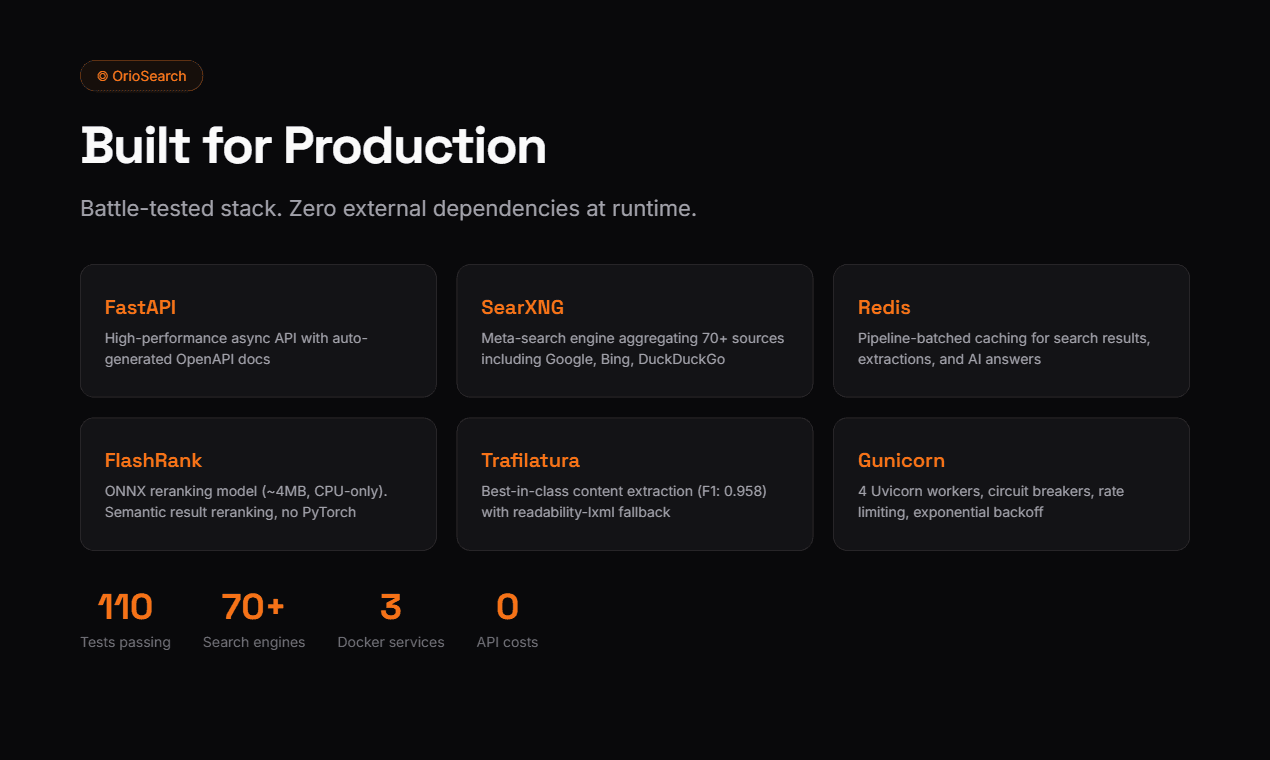
Task: Select the 70+ search engines statistic
Action: 253,607
